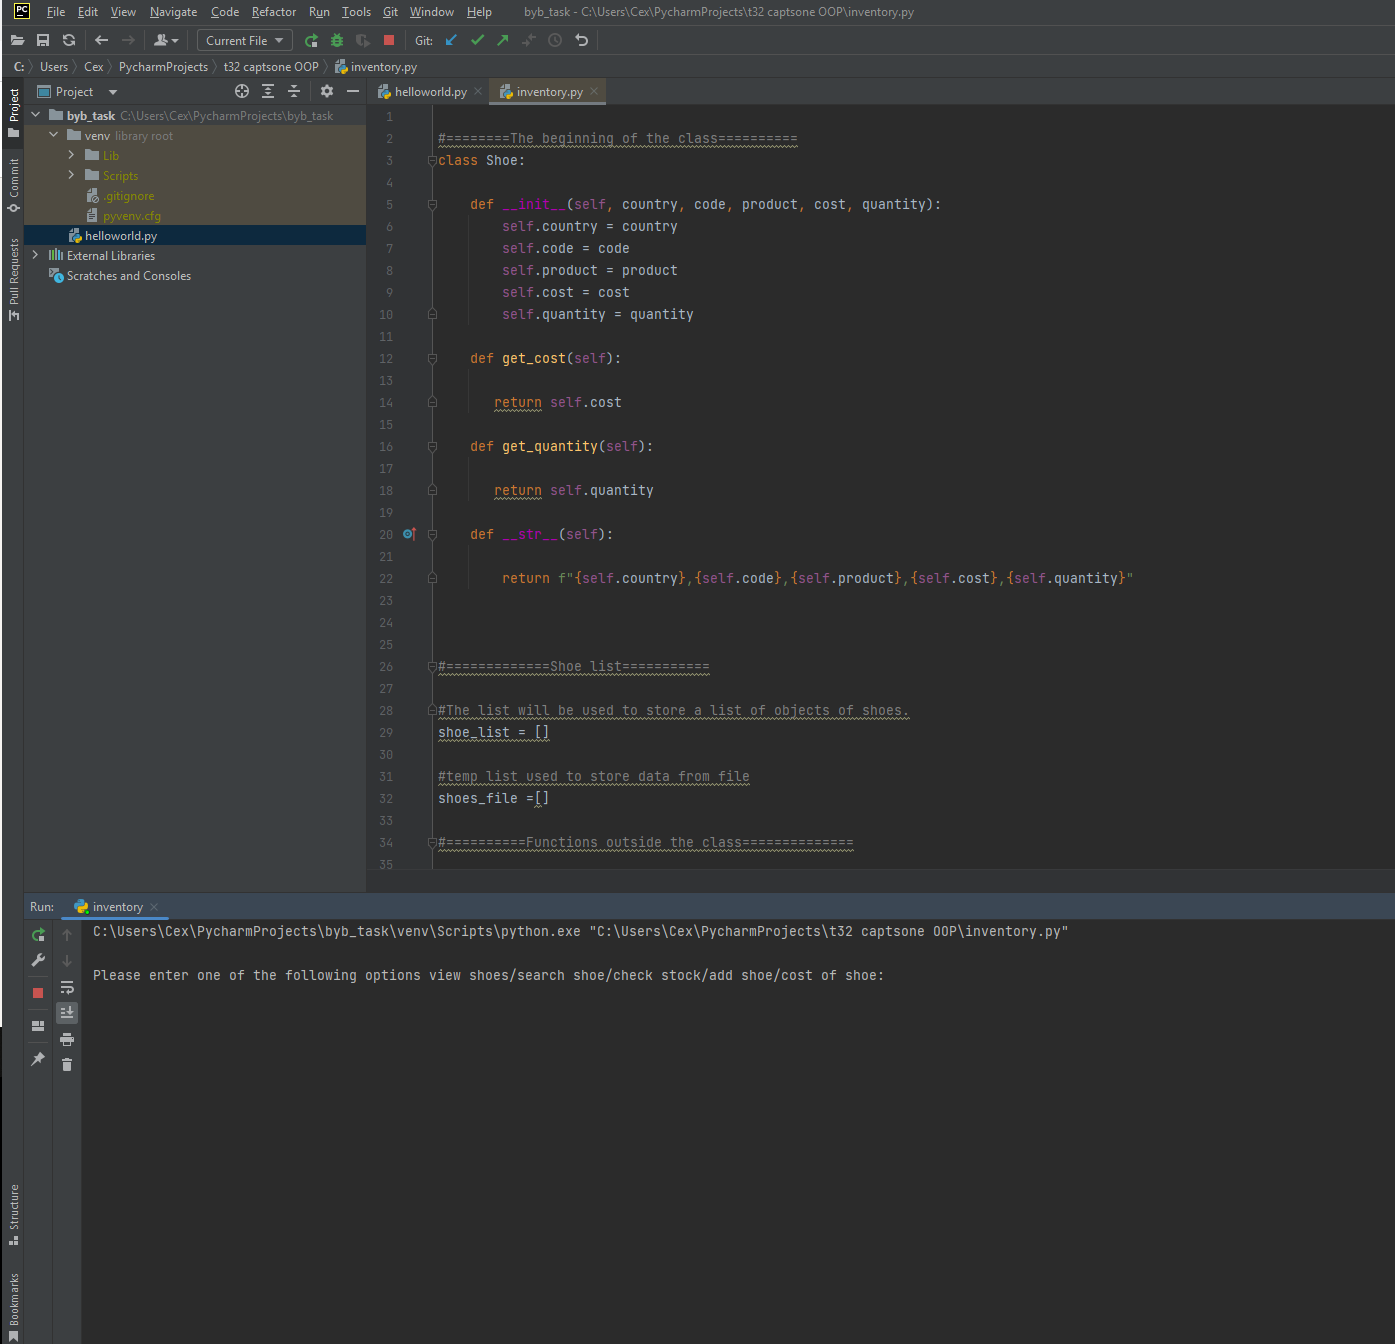This screenshot has width=1395, height=1344.
Task: Click the inventory.py breadcrumb in navigation bar
Action: point(384,66)
